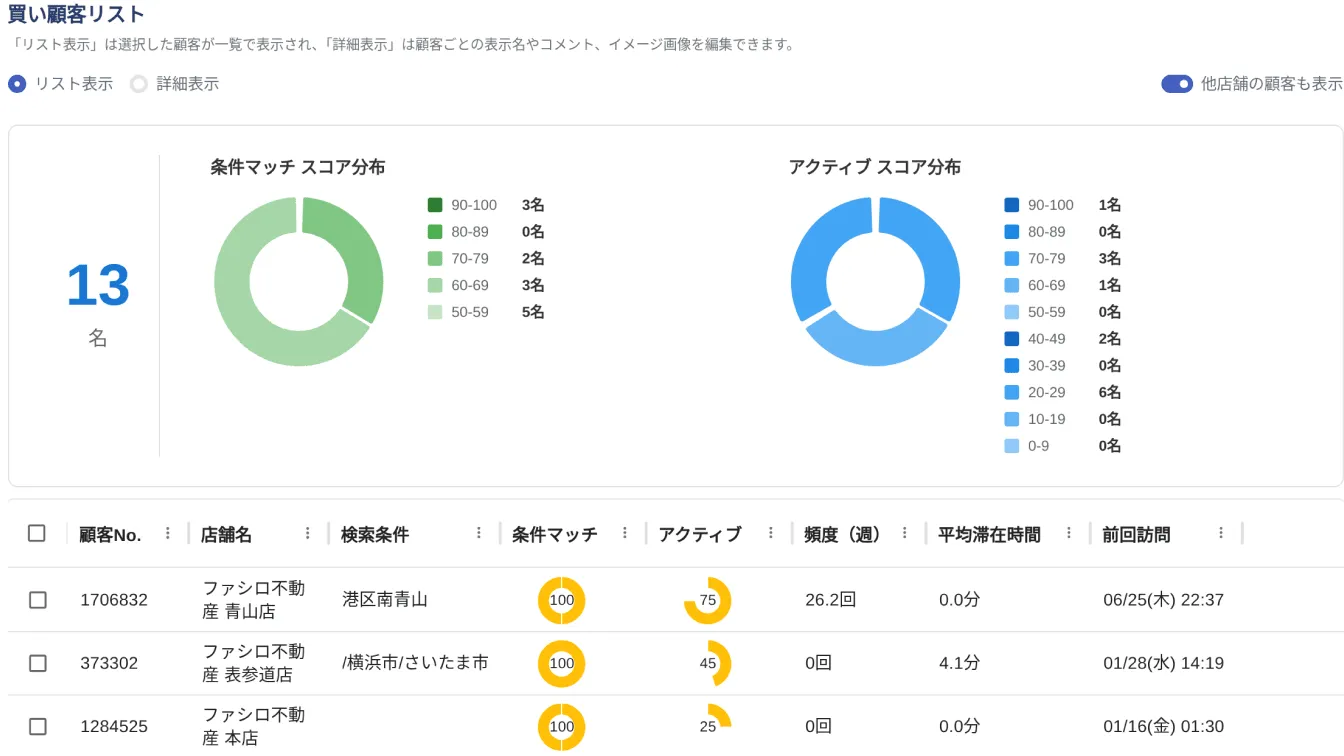The image size is (1344, 756).
Task: Click store name ファシロ不動産 本店
Action: point(253,727)
